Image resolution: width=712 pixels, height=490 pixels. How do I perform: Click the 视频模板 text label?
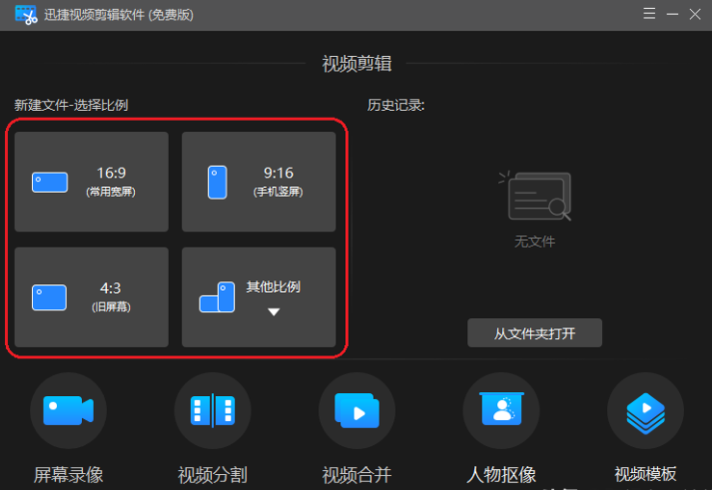[645, 474]
